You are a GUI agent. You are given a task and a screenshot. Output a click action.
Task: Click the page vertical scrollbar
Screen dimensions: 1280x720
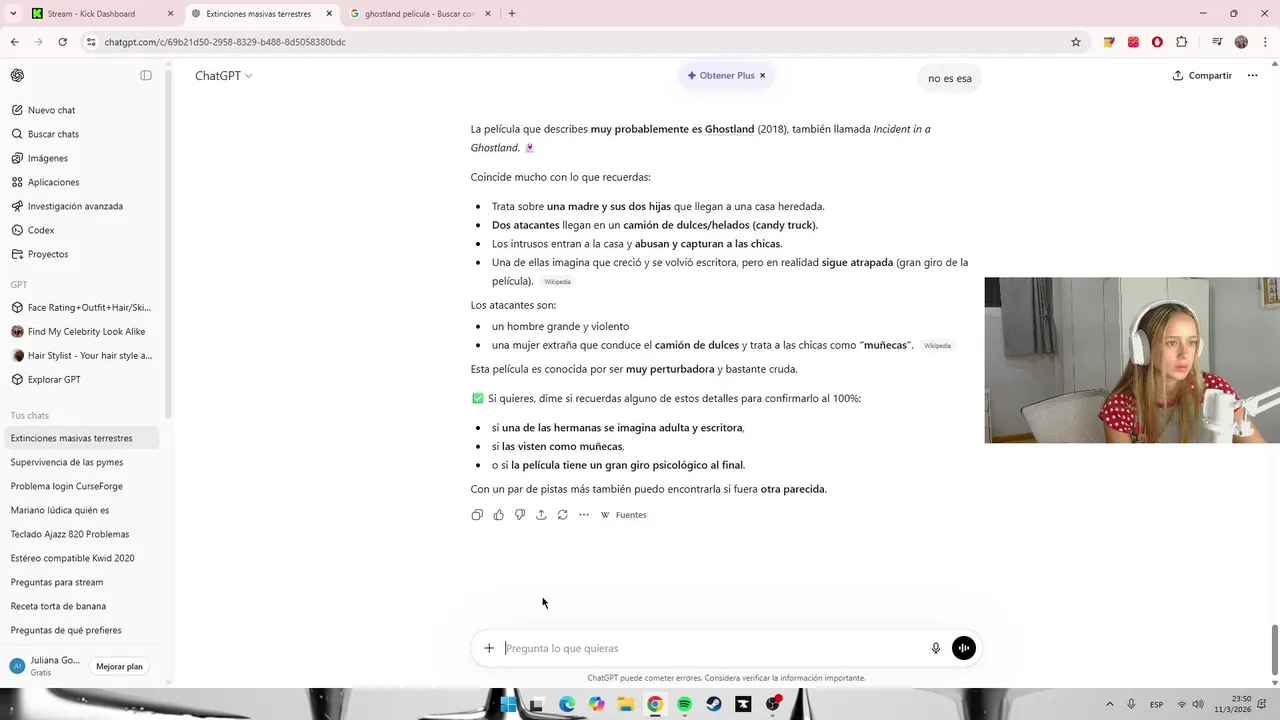[x=1274, y=650]
